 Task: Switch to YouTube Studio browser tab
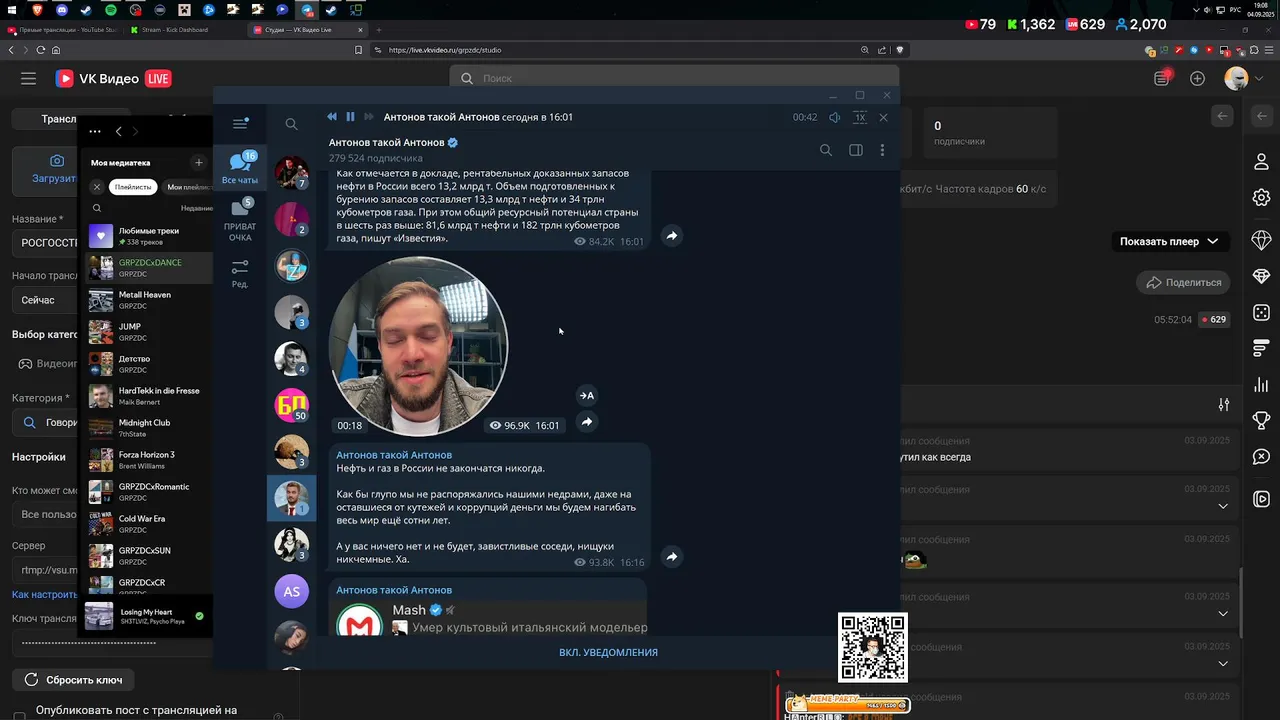click(x=62, y=30)
